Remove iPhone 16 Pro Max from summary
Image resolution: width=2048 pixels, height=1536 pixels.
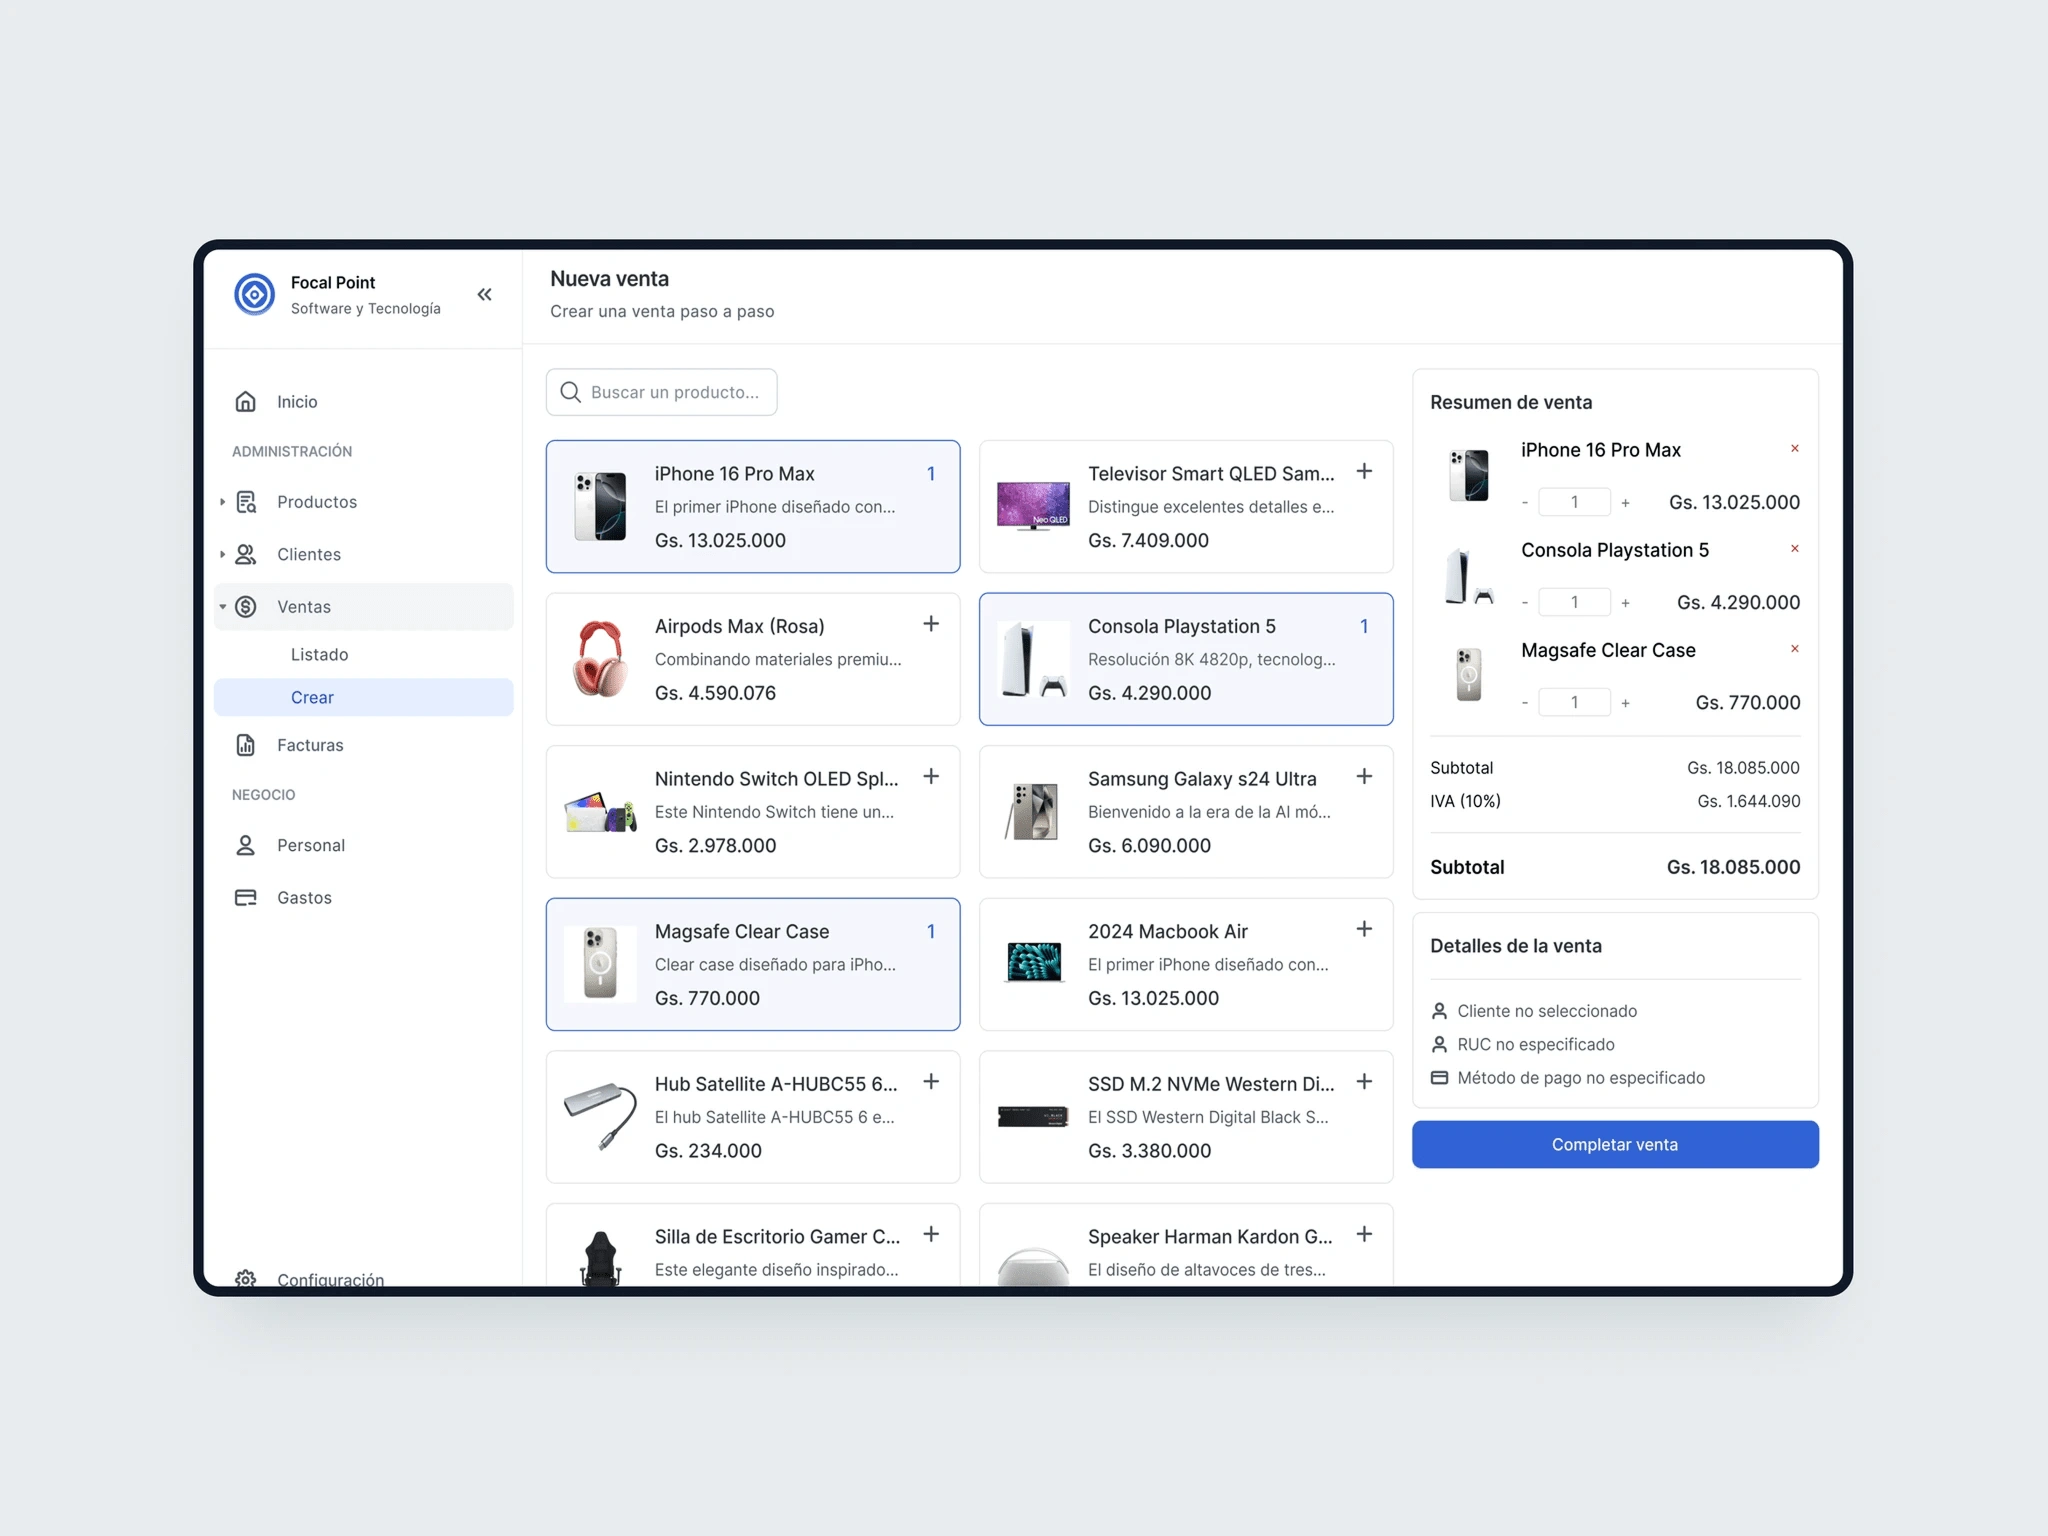(1795, 449)
